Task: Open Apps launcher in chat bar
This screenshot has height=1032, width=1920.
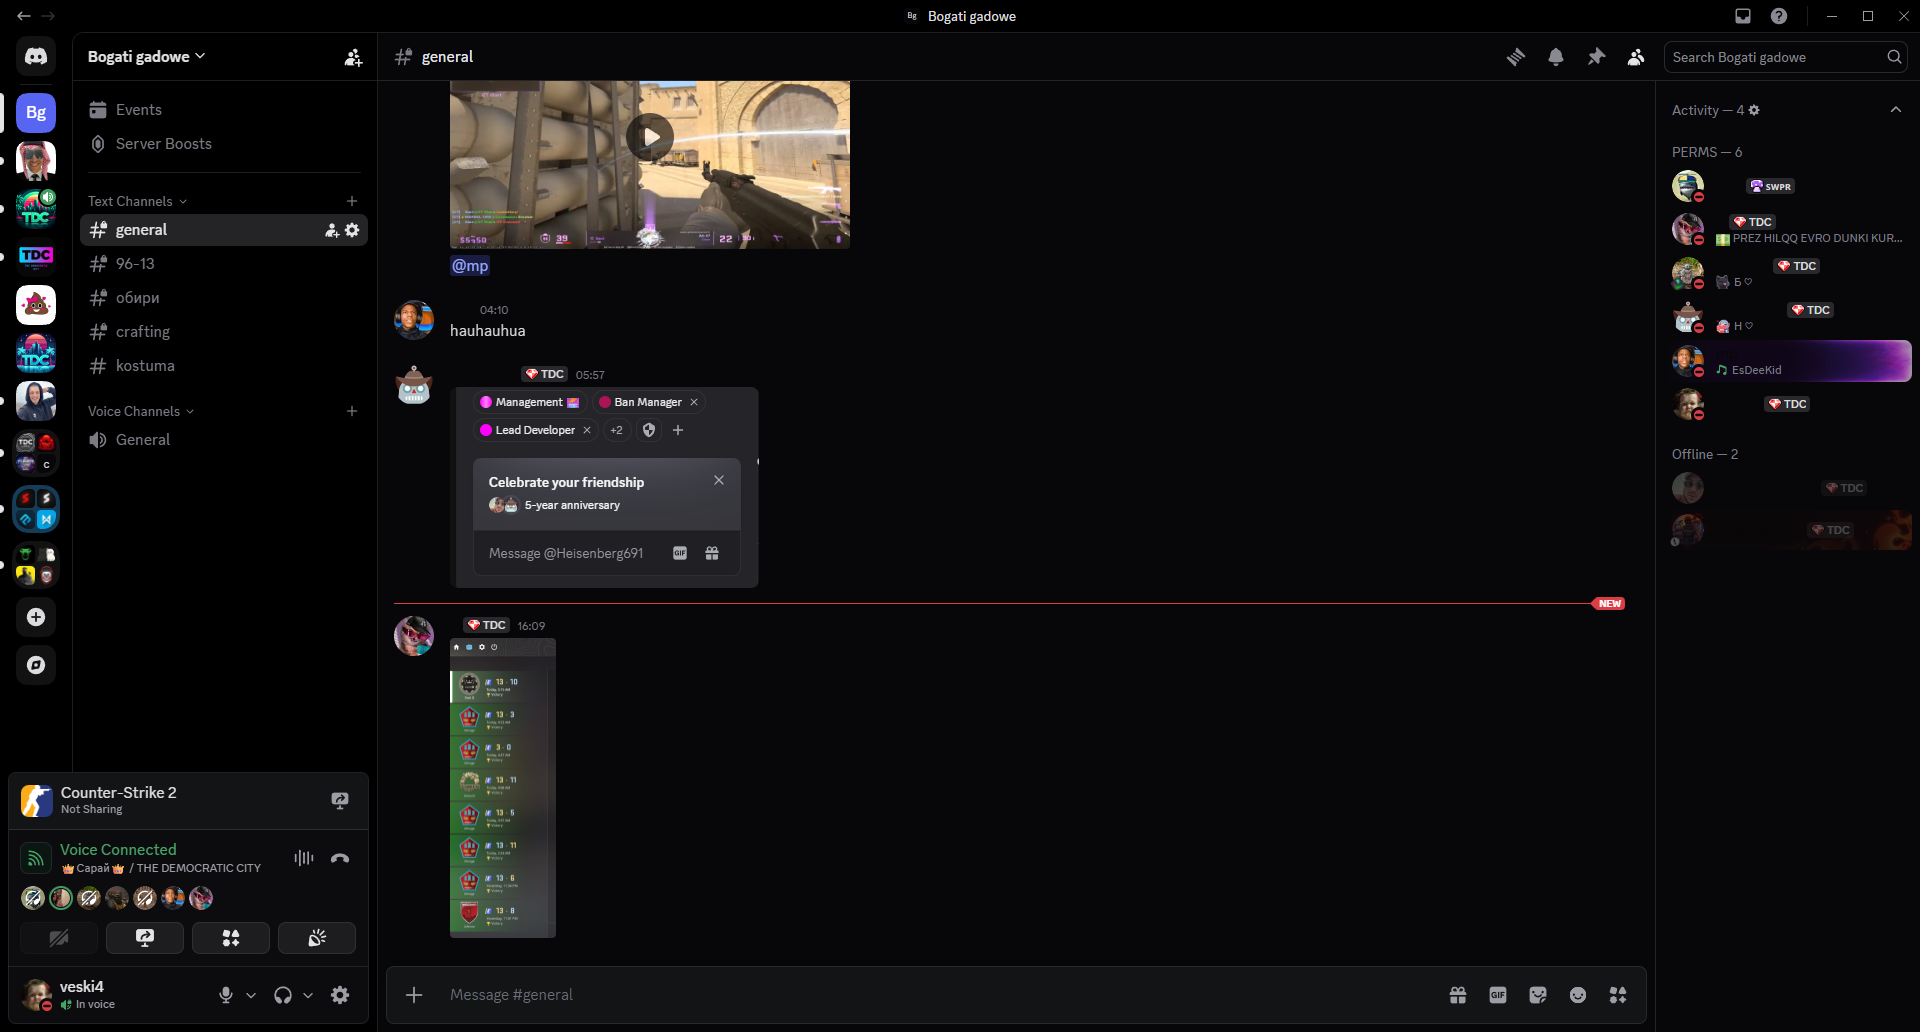Action: pyautogui.click(x=1618, y=995)
